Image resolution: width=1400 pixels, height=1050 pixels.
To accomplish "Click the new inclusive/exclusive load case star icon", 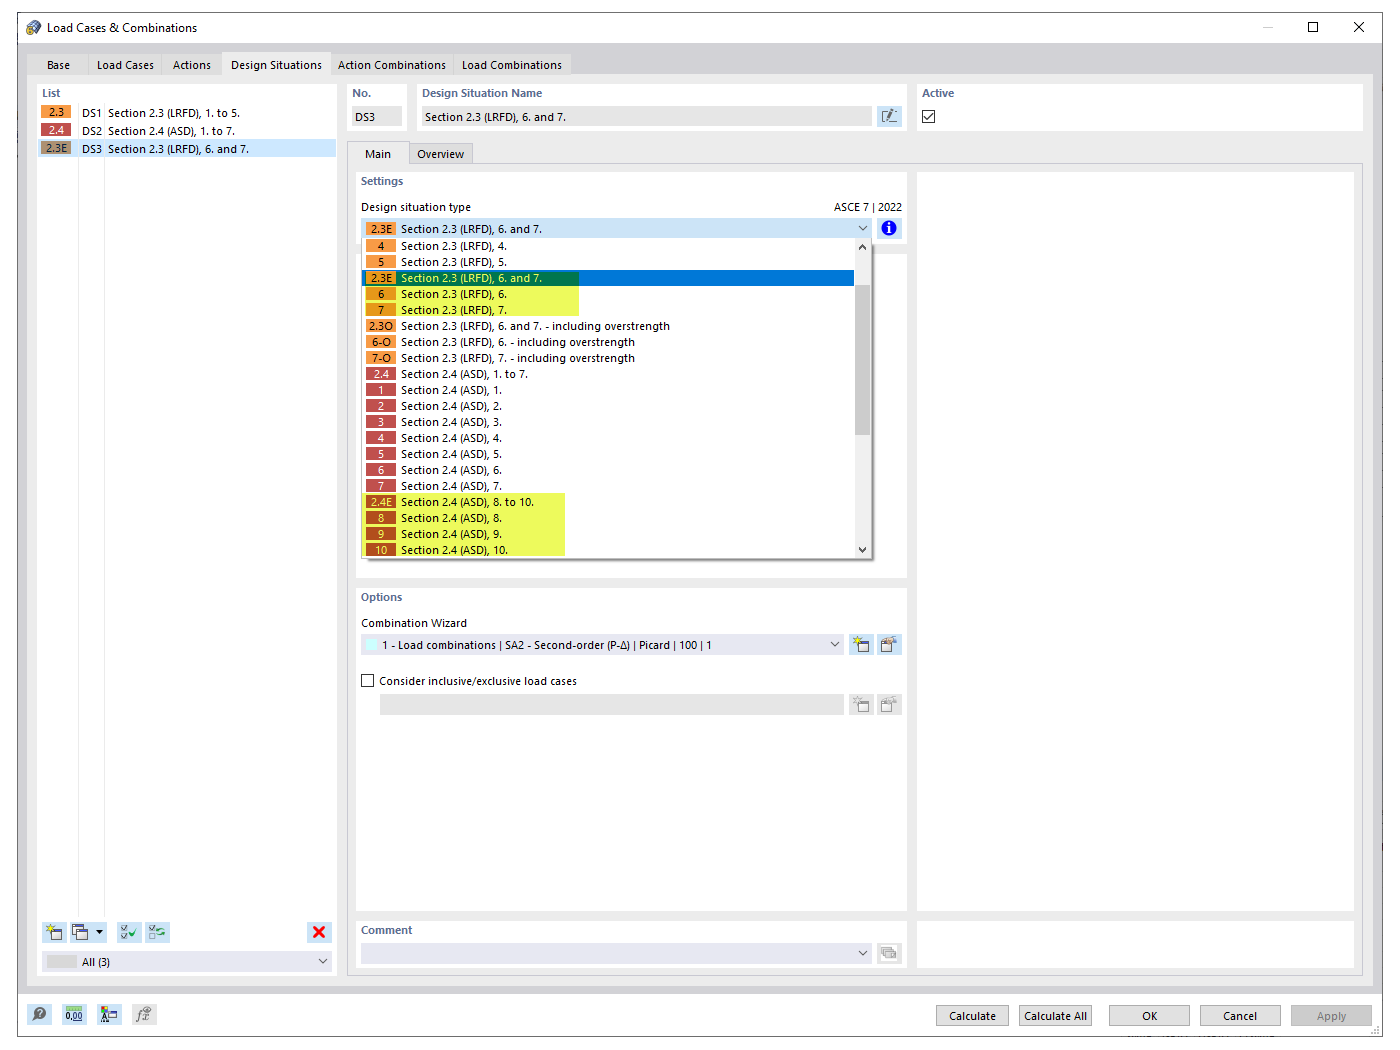I will point(861,705).
